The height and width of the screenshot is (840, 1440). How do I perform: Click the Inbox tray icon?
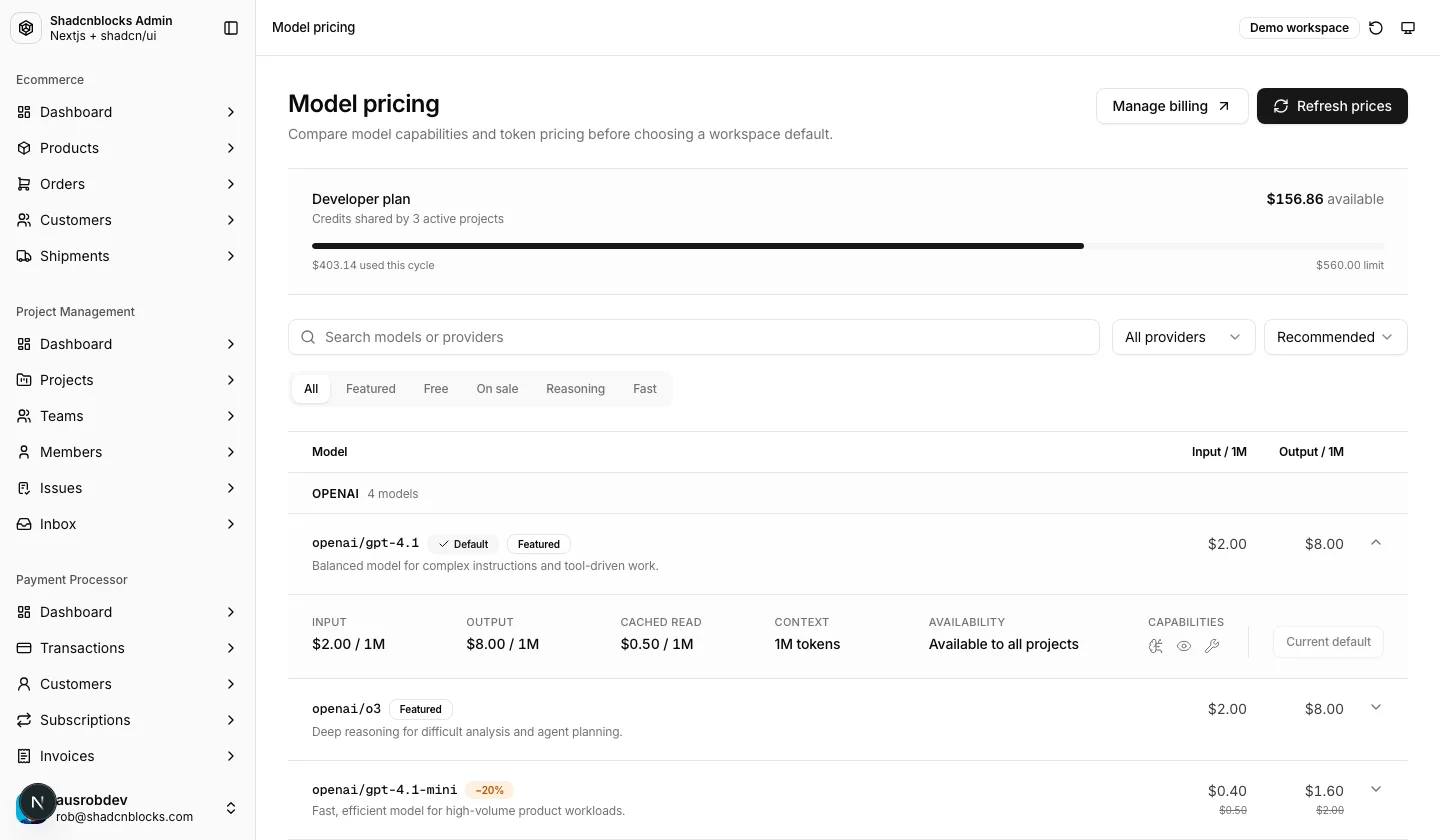point(24,524)
